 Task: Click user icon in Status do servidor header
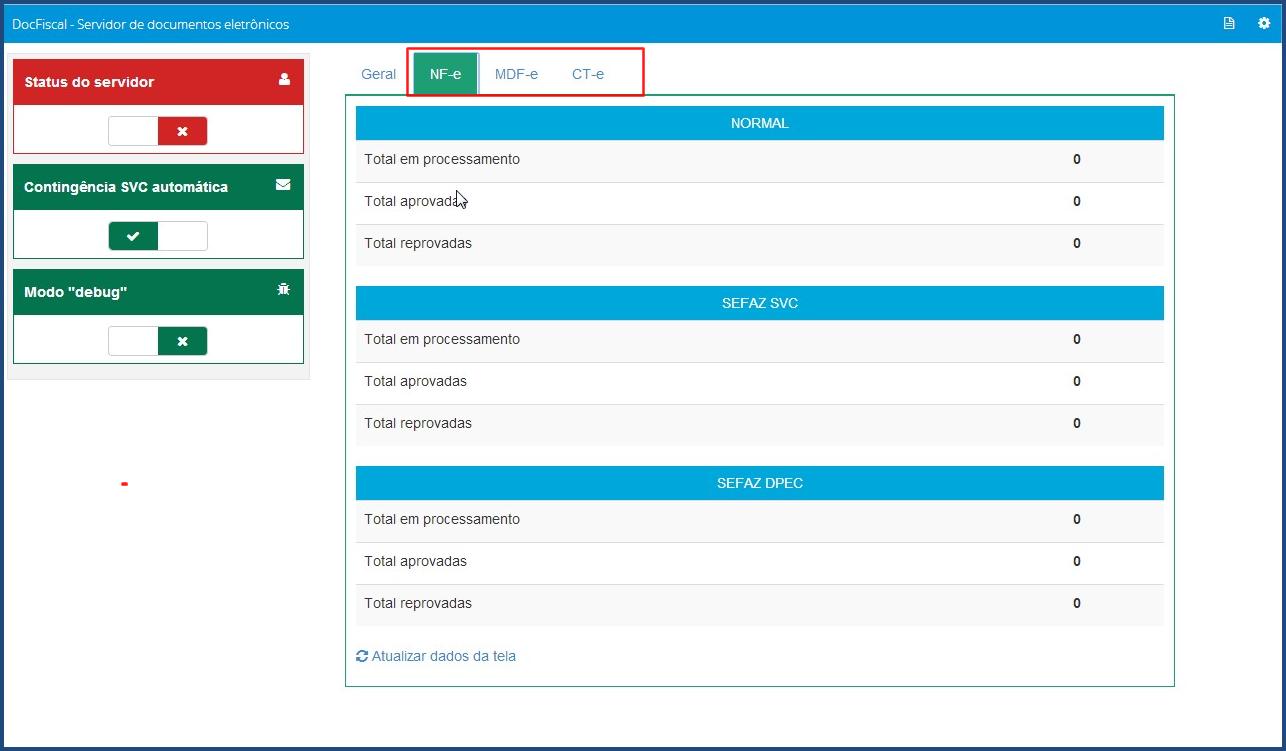tap(284, 79)
